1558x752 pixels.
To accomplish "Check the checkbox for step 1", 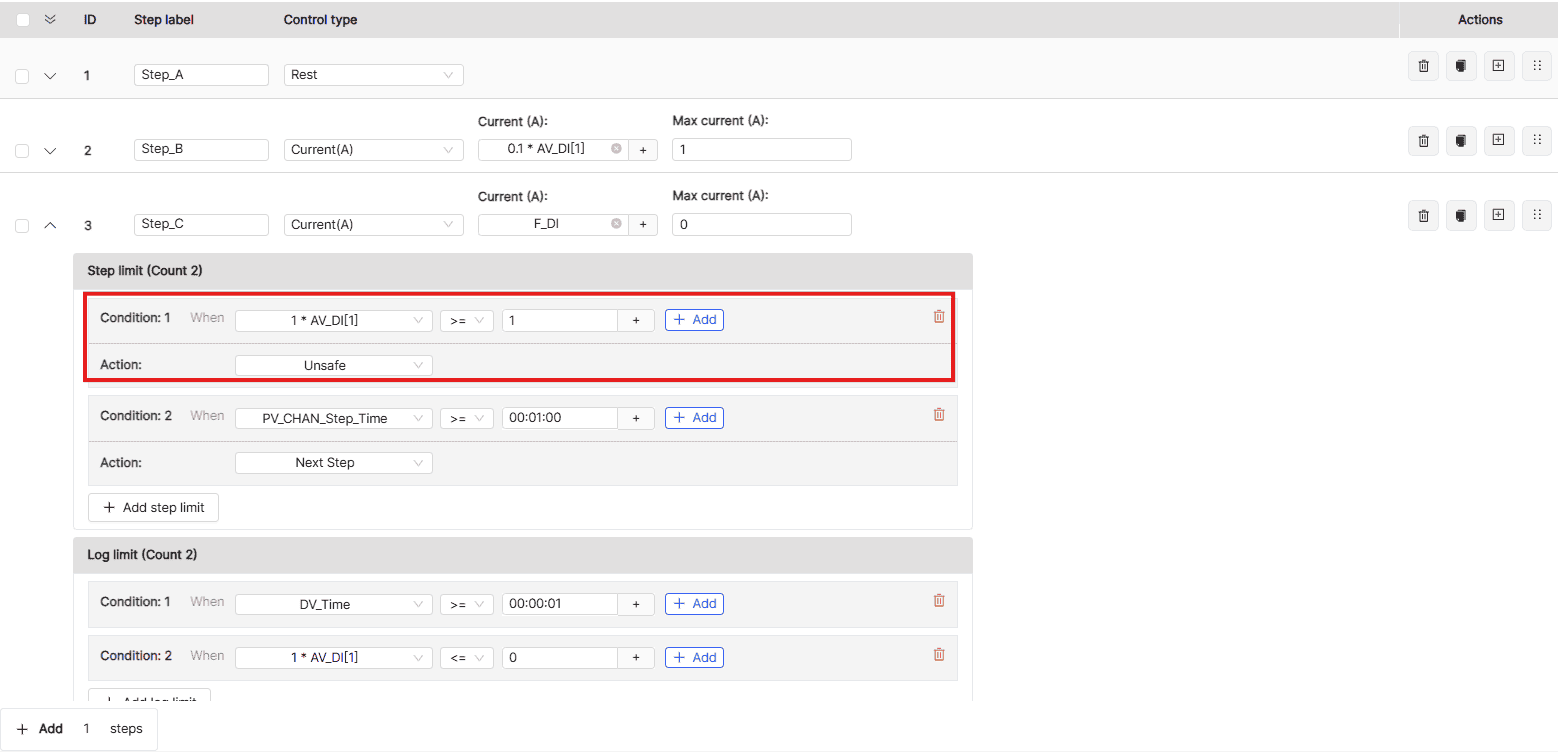I will coord(23,76).
